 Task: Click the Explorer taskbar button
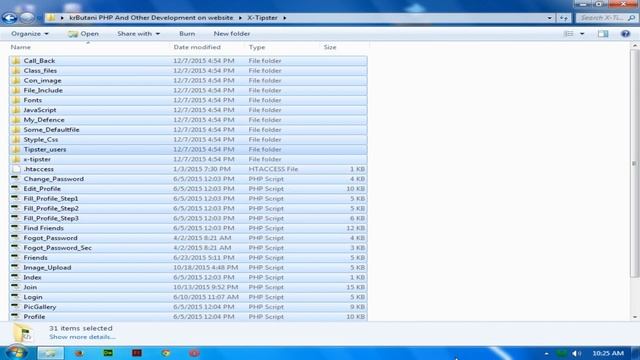(51, 353)
